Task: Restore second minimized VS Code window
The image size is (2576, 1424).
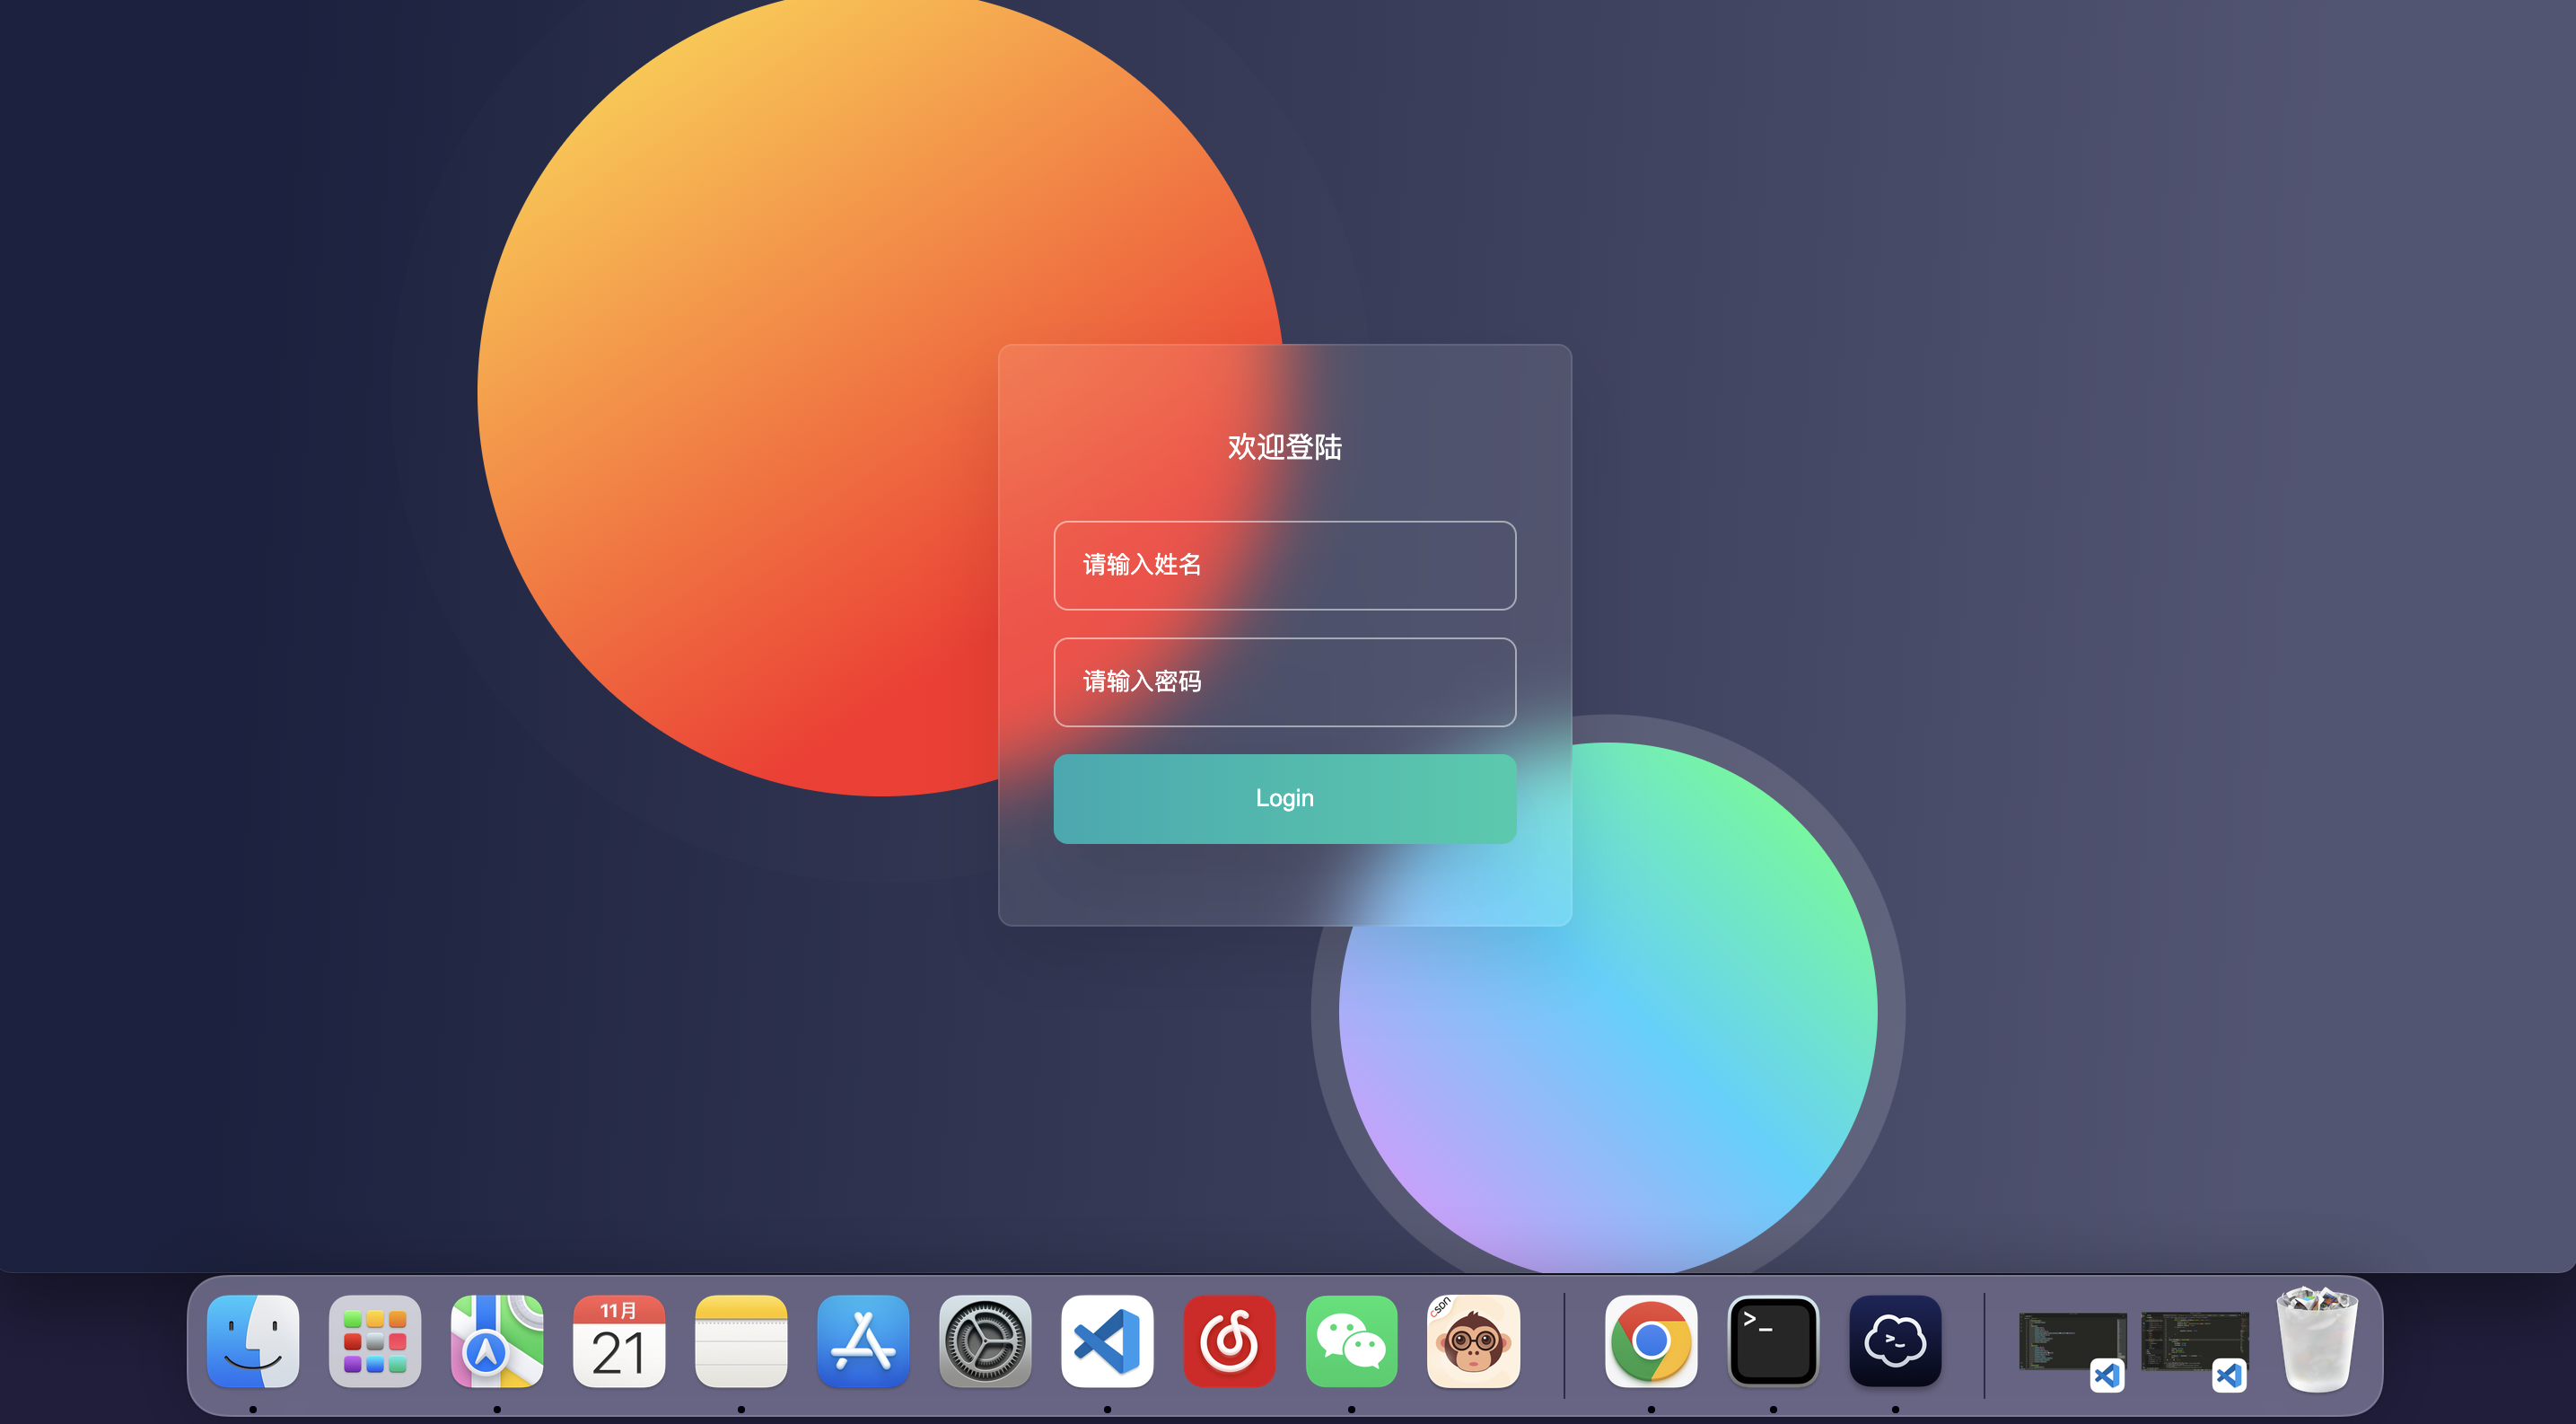Action: tap(2194, 1343)
